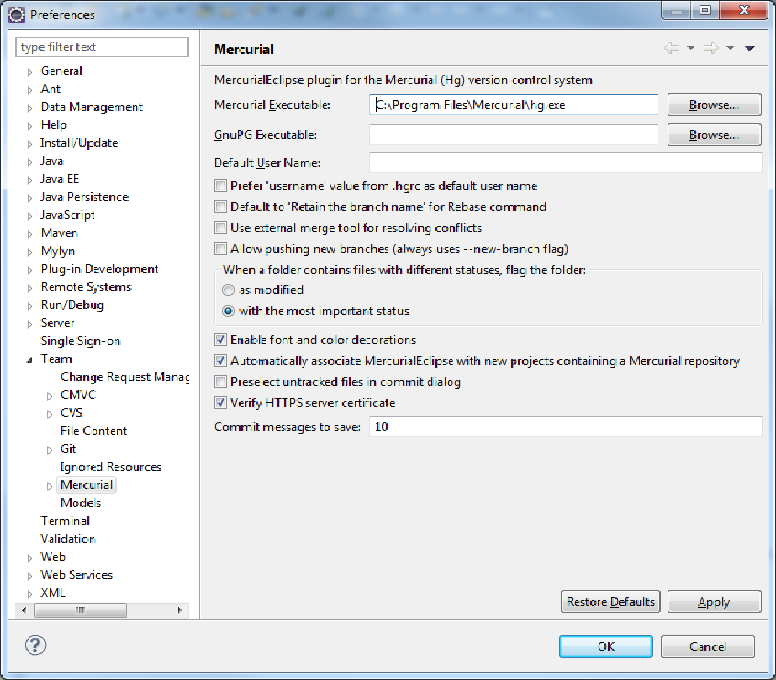Select the Help preferences item
The image size is (776, 680).
[x=53, y=125]
